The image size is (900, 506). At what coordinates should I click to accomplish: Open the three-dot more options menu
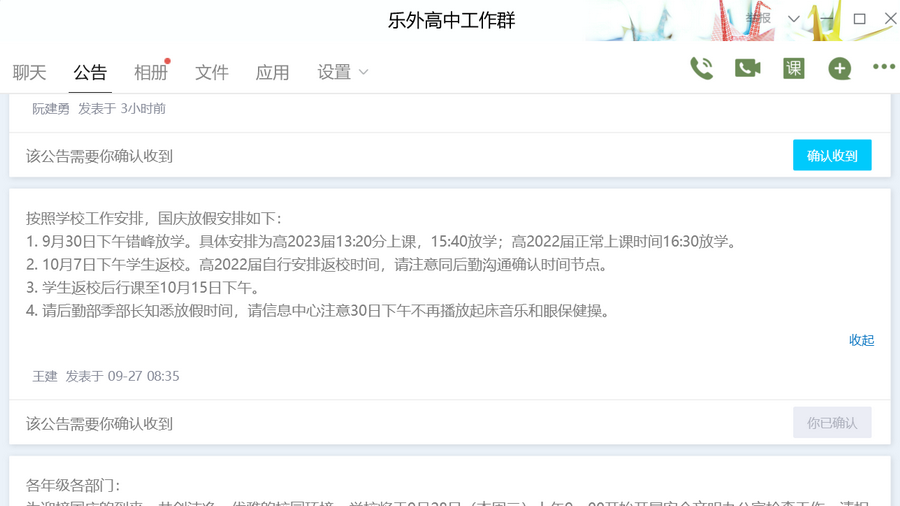[x=883, y=67]
